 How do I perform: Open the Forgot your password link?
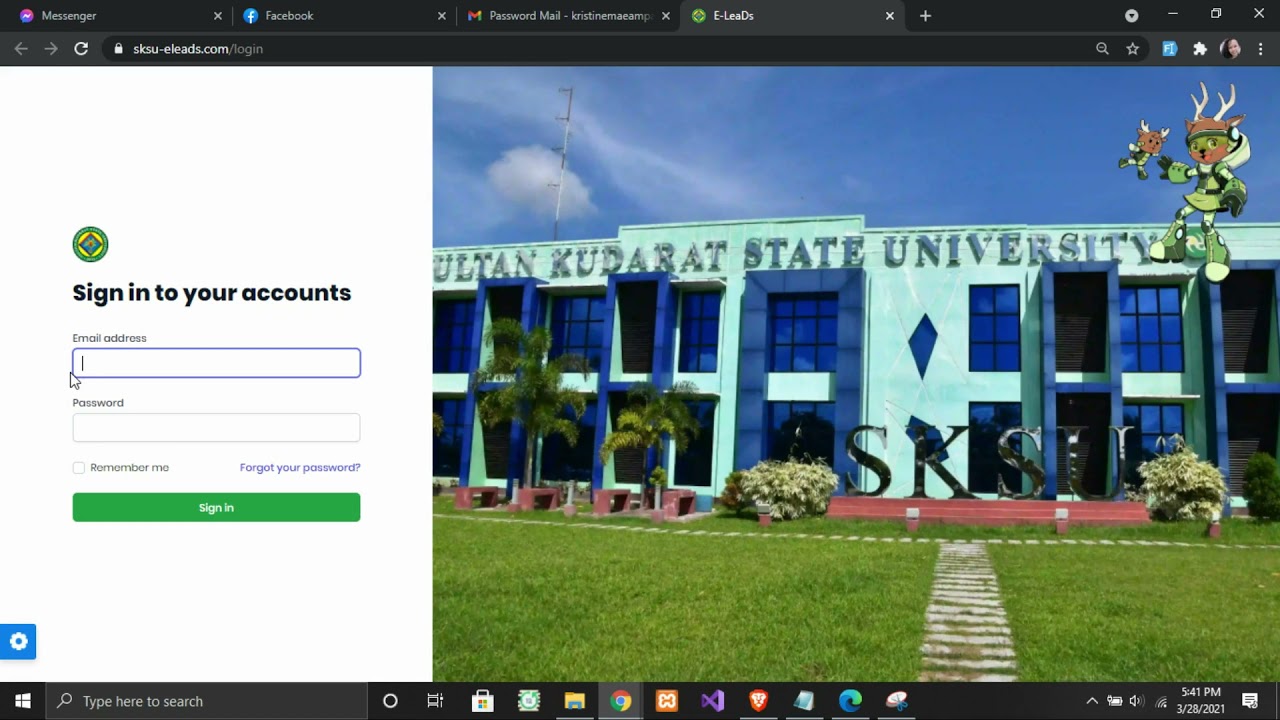(x=300, y=467)
